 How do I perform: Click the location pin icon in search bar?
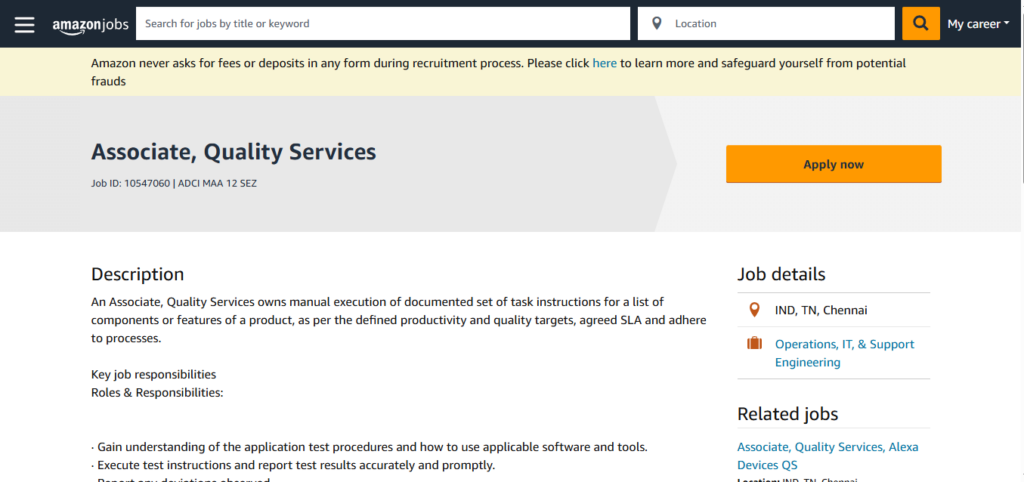click(x=657, y=24)
